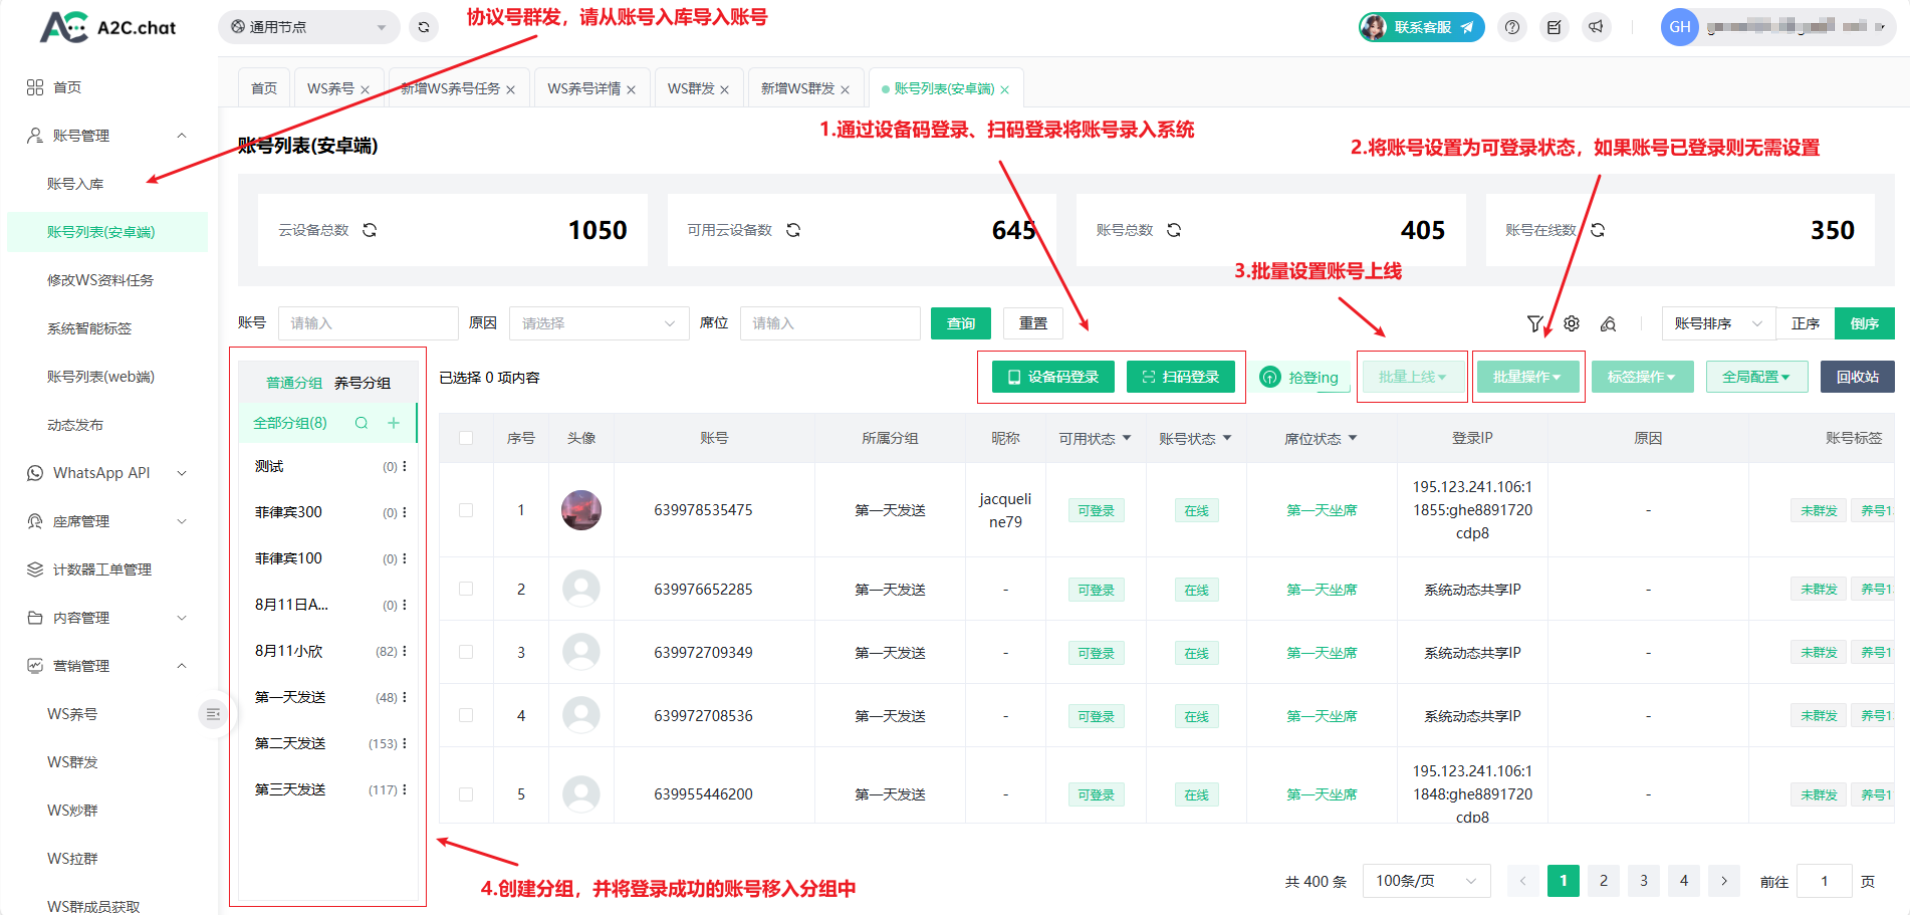Select all rows with header checkbox
The height and width of the screenshot is (915, 1910).
pyautogui.click(x=466, y=438)
